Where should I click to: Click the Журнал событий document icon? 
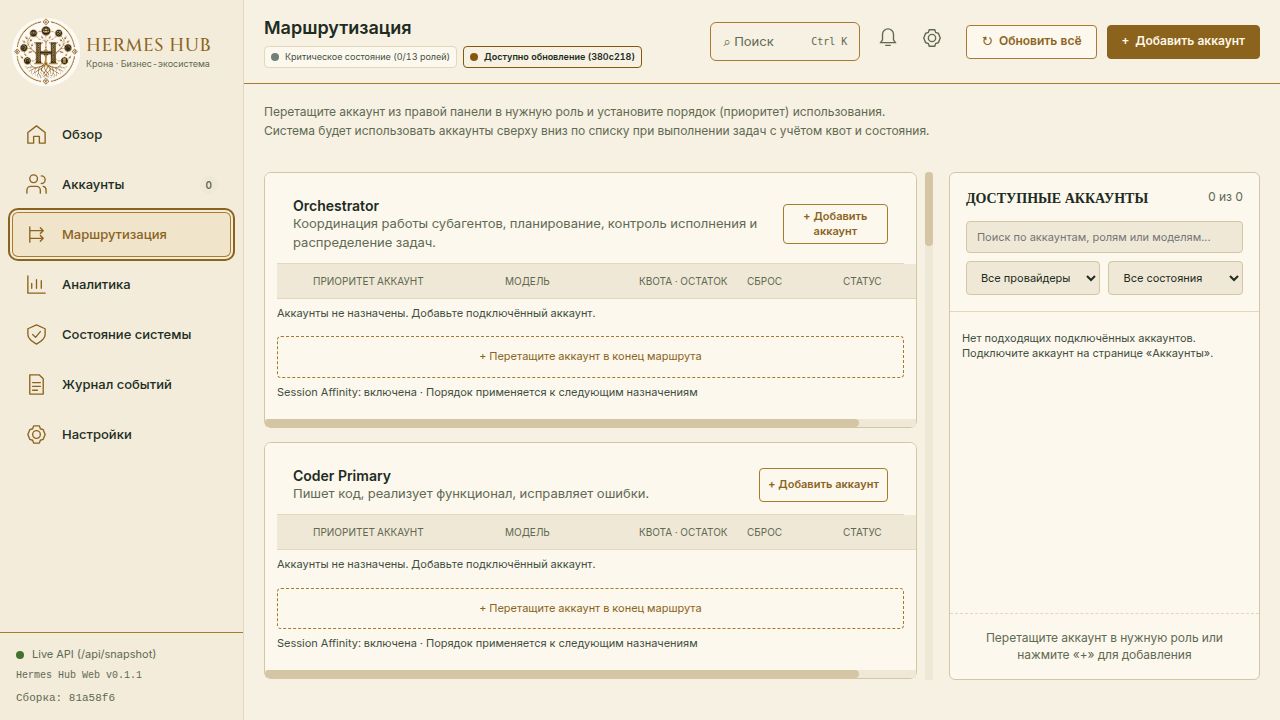pos(36,385)
